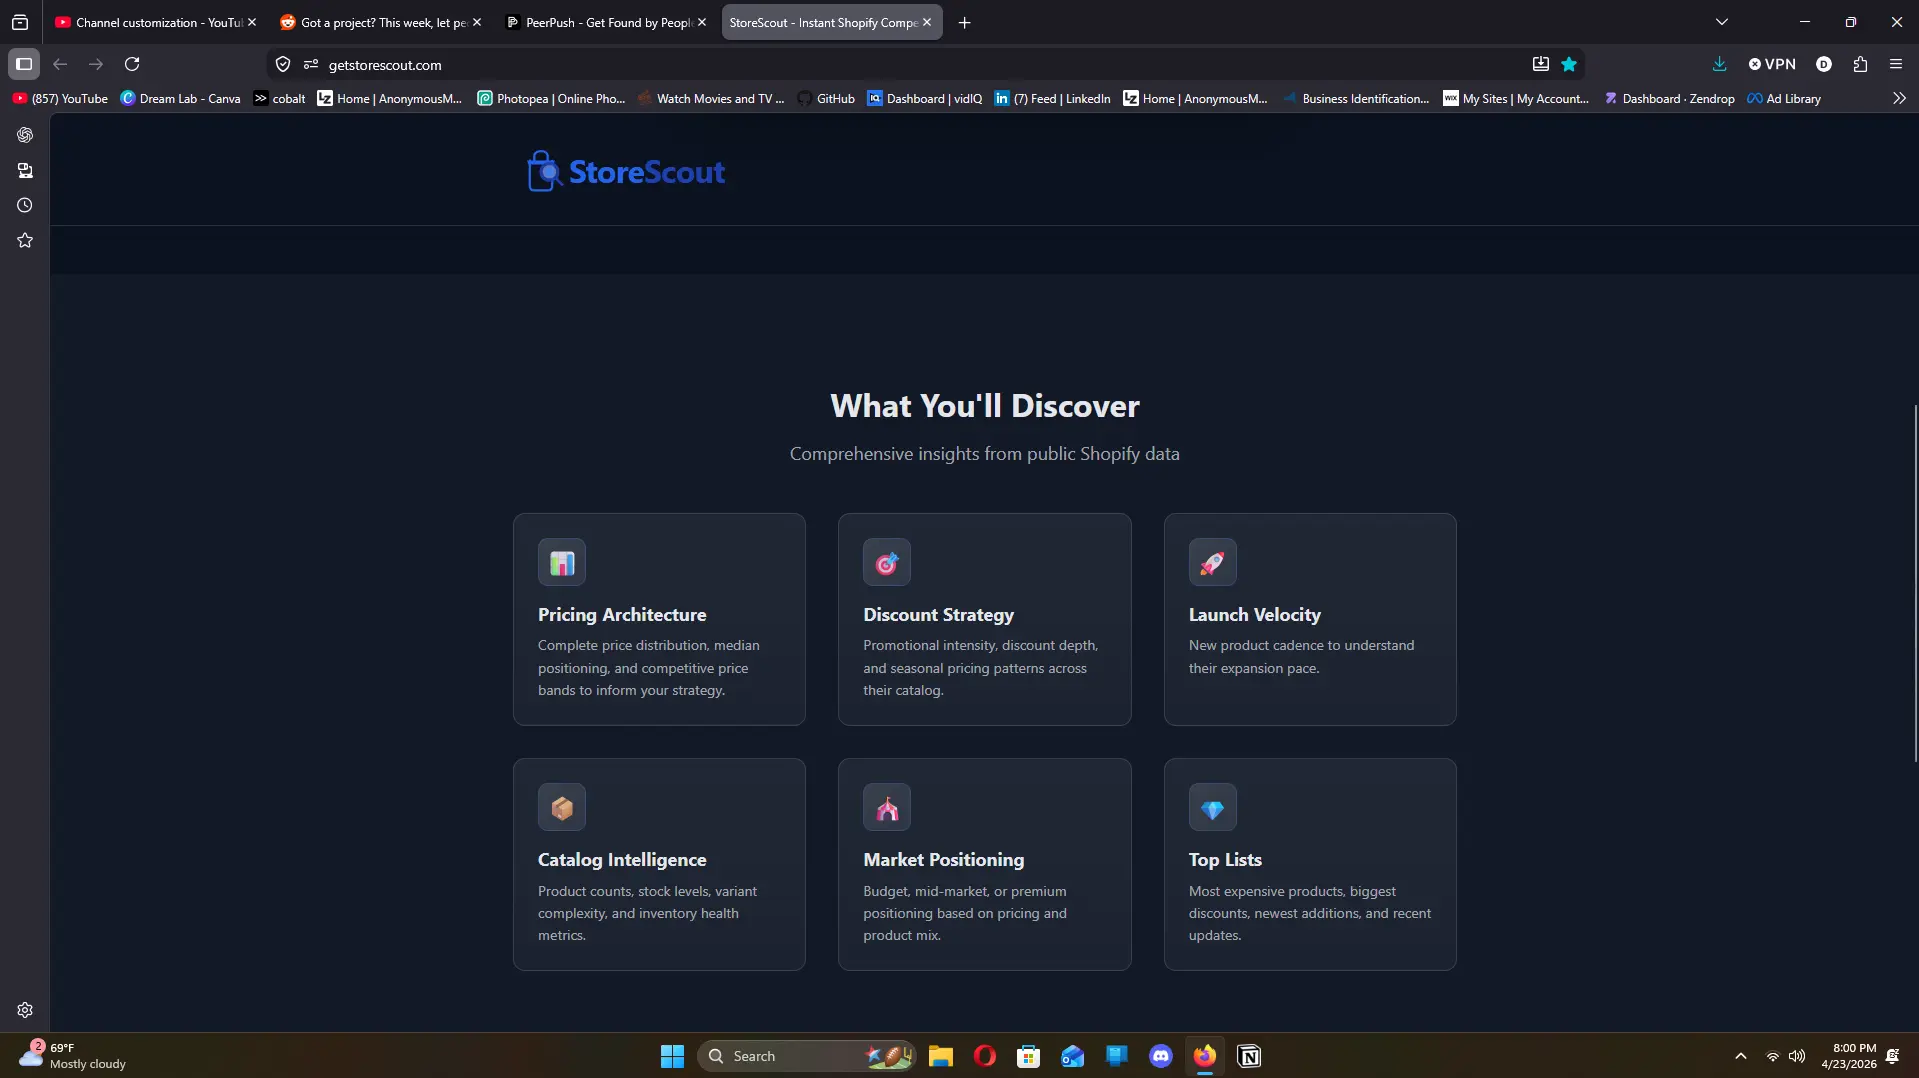This screenshot has width=1919, height=1078.
Task: Open the history sidebar icon
Action: (25, 205)
